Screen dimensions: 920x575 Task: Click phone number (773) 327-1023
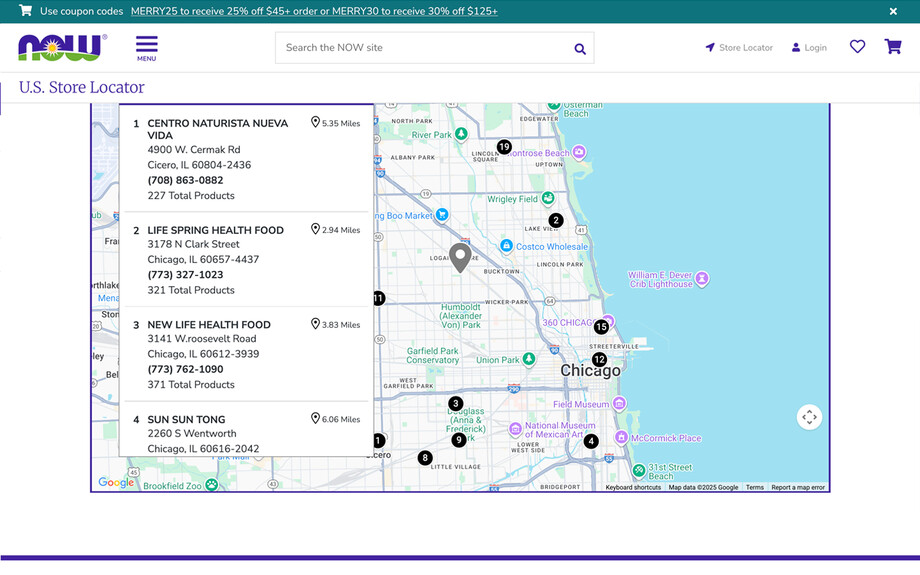tap(185, 275)
